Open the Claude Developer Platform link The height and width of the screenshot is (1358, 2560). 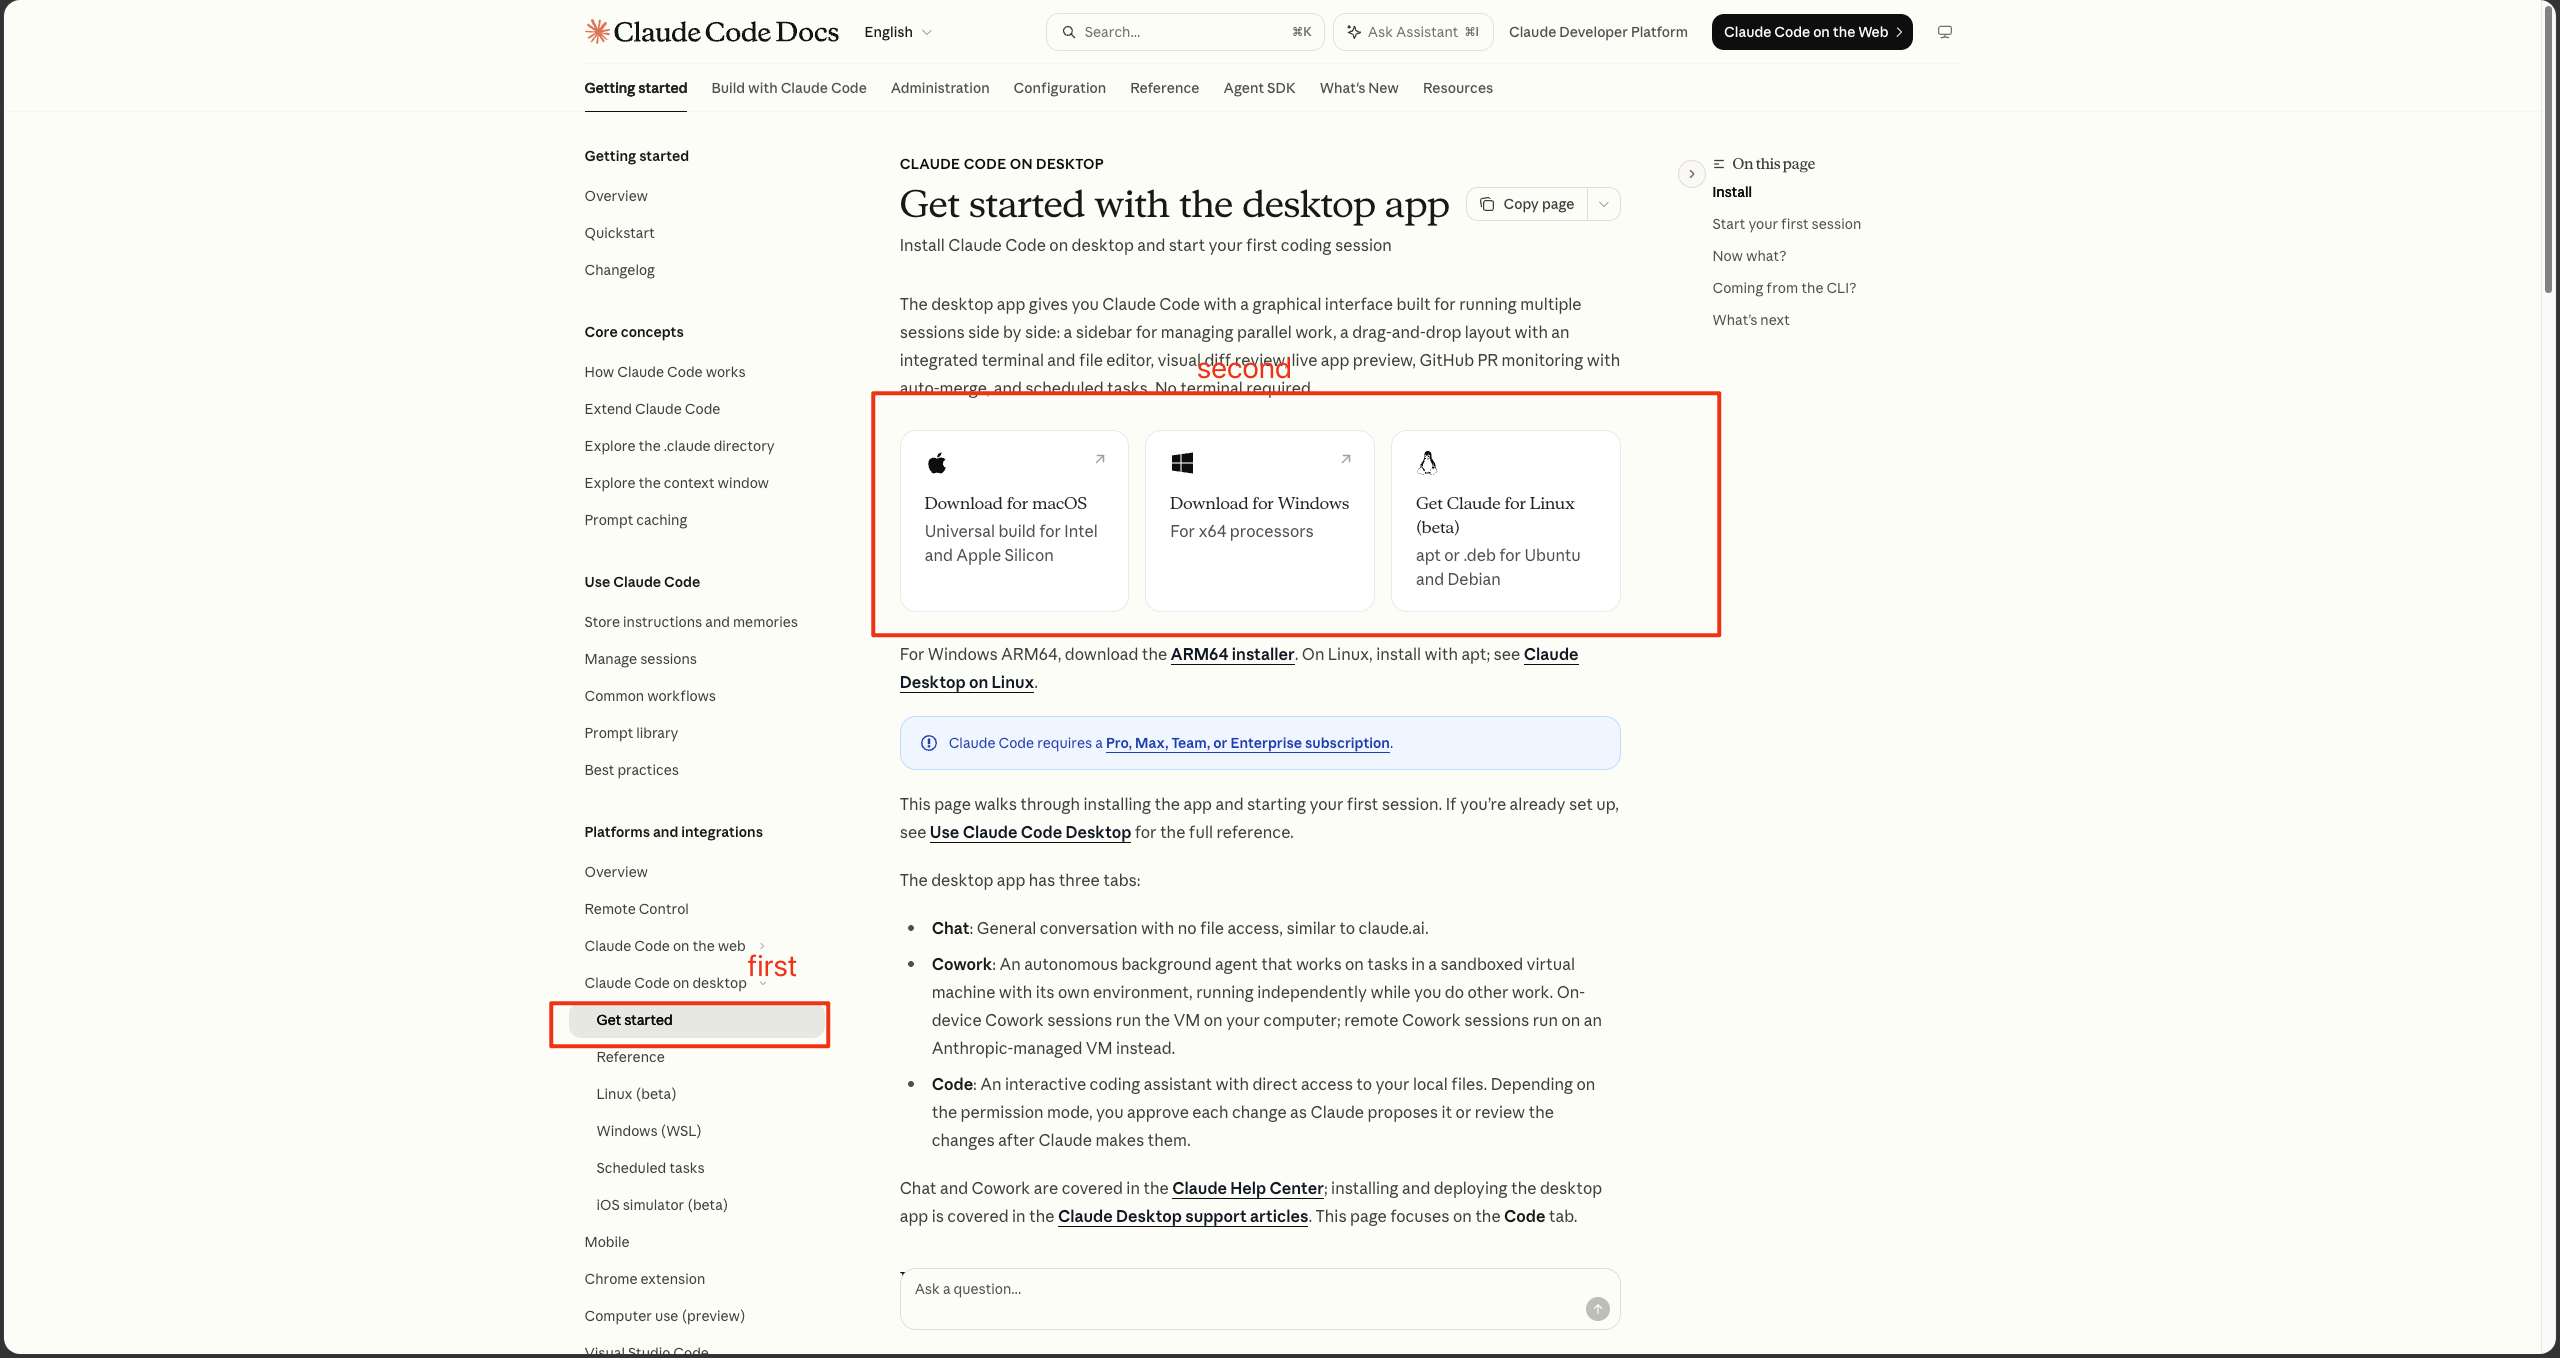tap(1598, 32)
